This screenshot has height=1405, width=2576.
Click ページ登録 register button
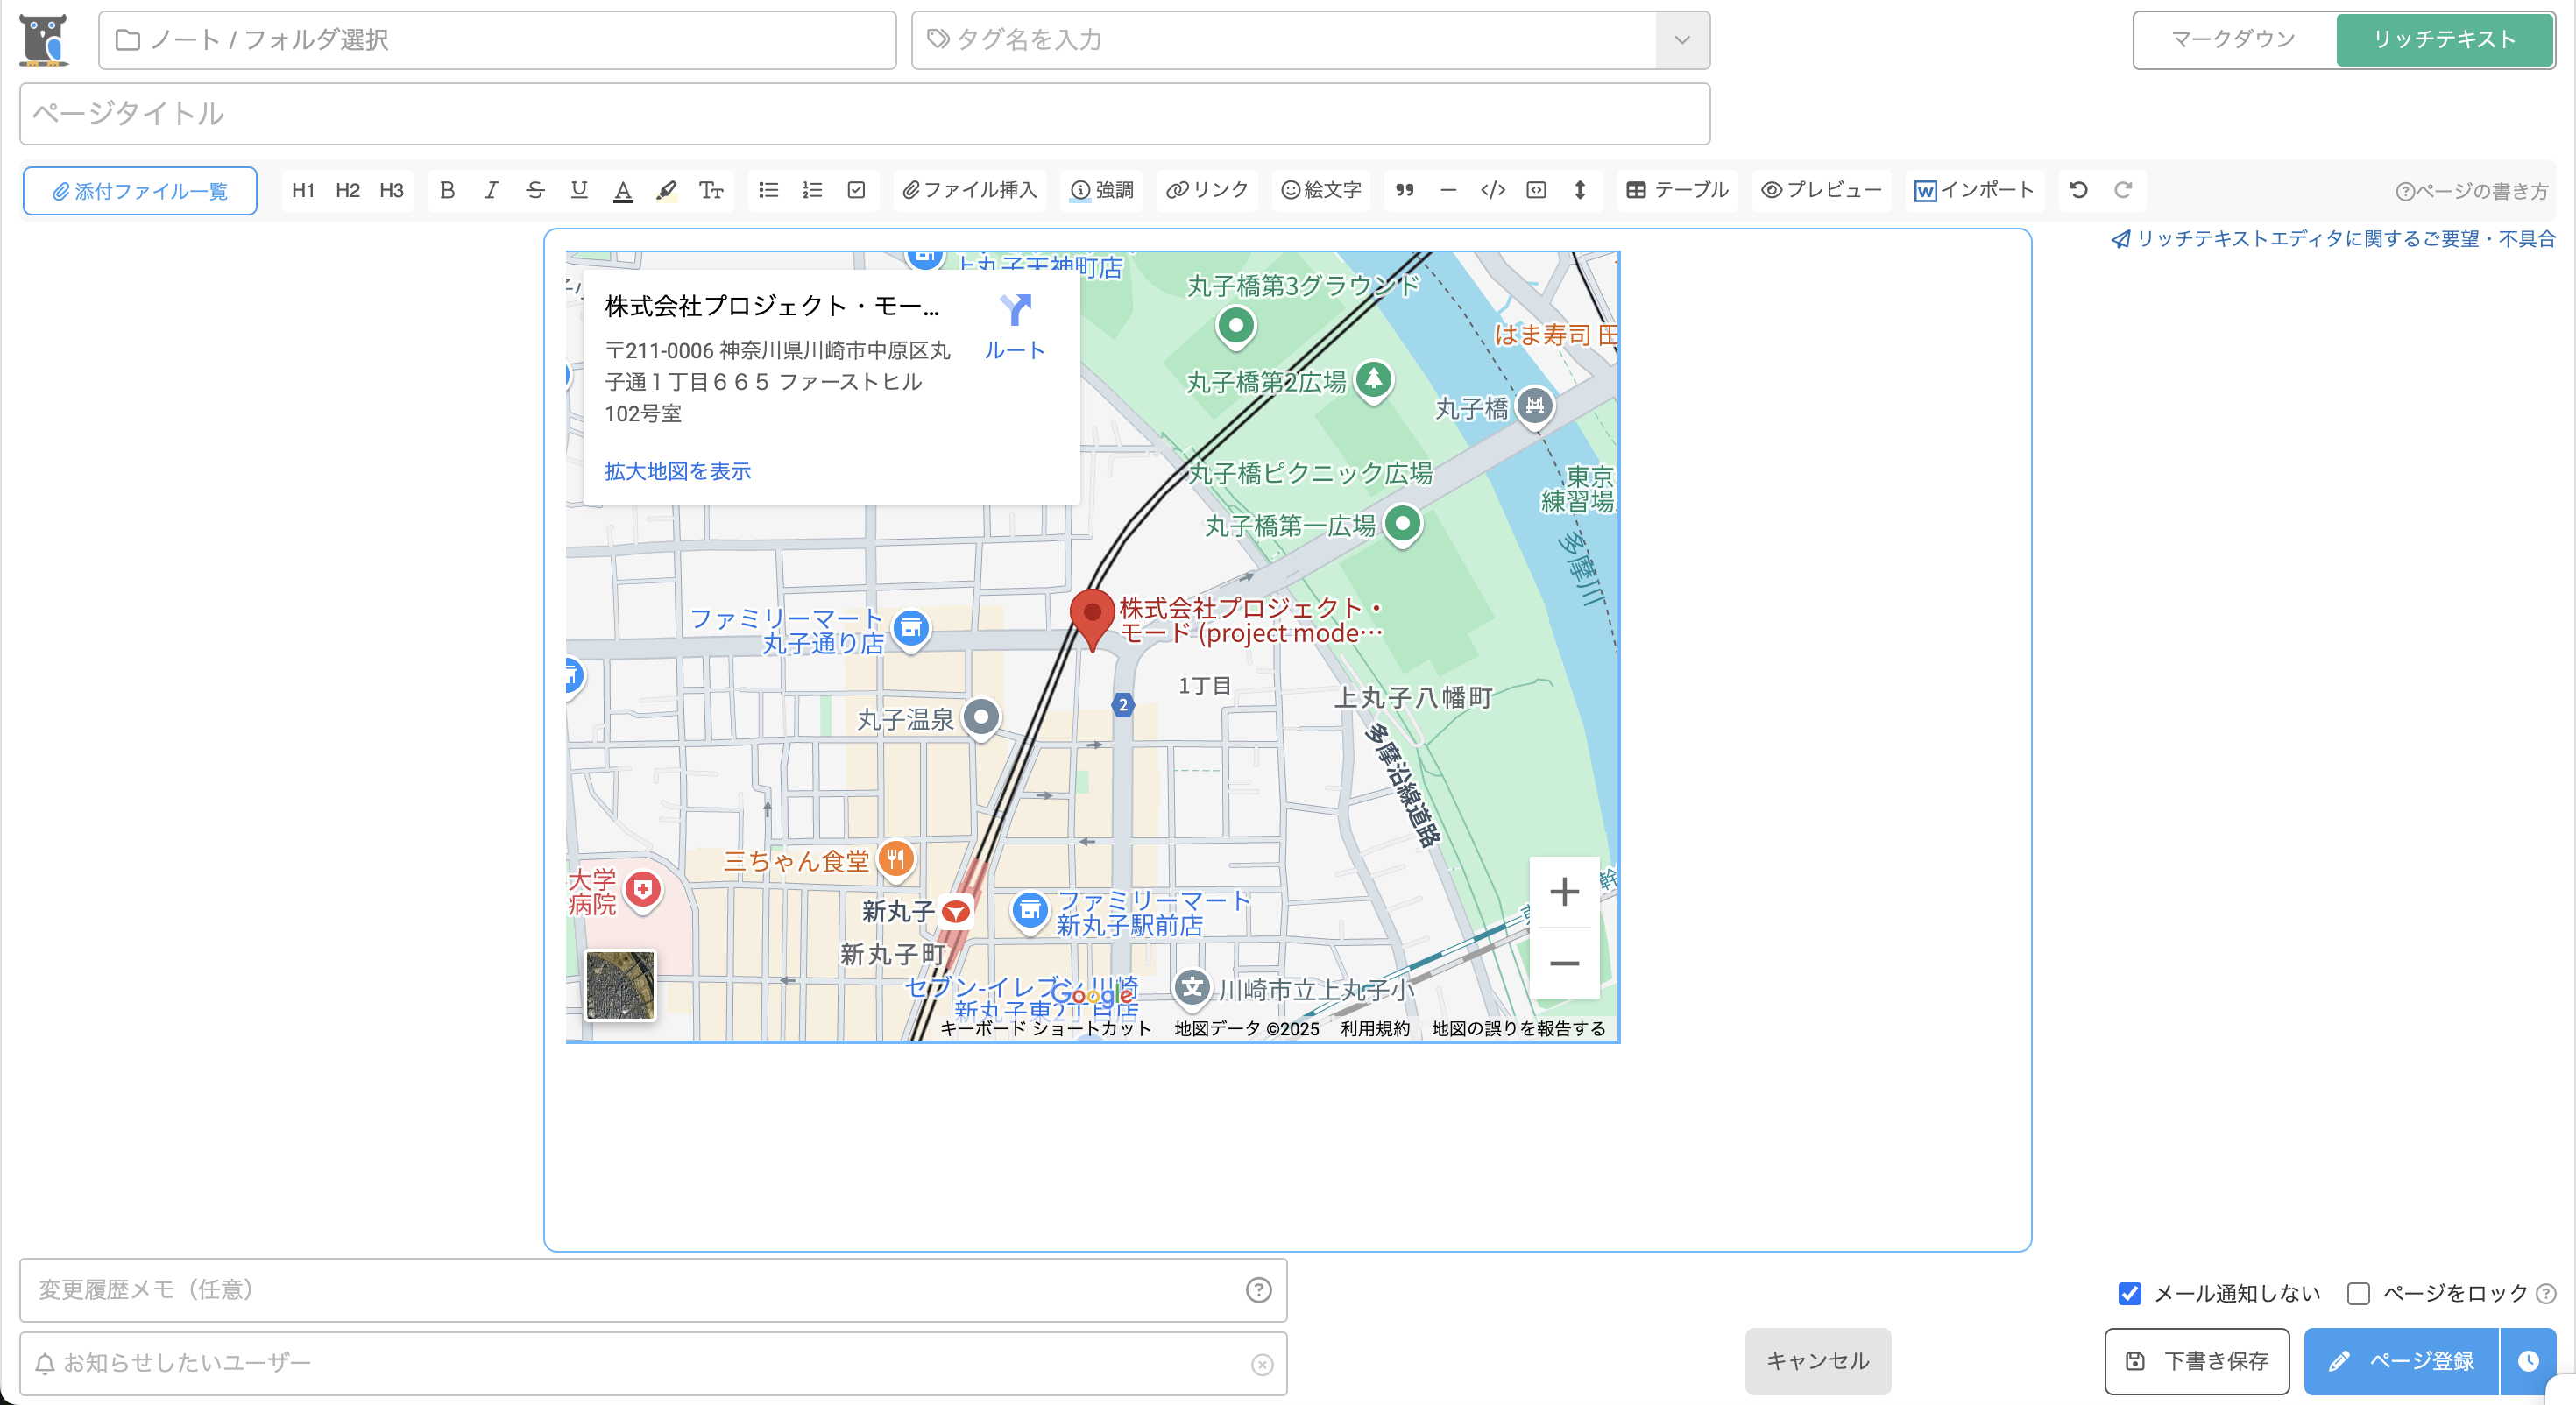point(2401,1361)
